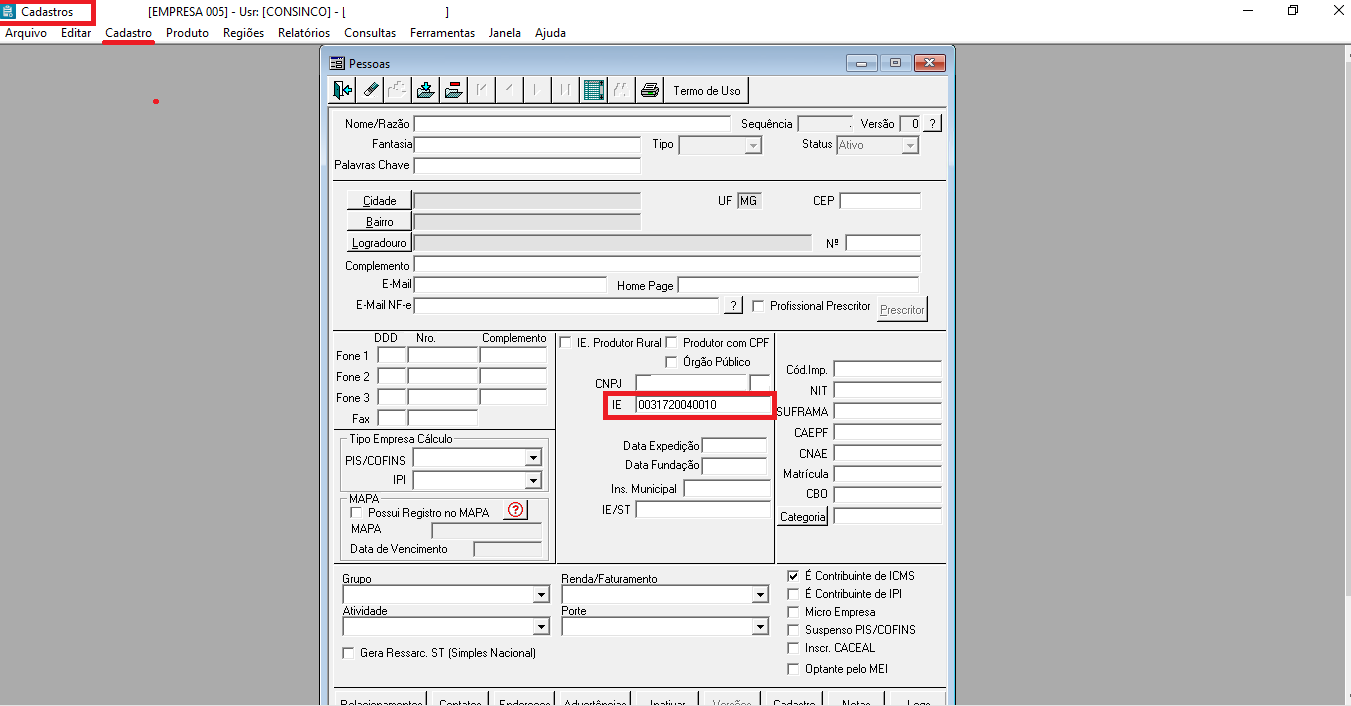Screen dimensions: 1351x706
Task: Tick the Profissional Prescritor checkbox
Action: coord(759,306)
